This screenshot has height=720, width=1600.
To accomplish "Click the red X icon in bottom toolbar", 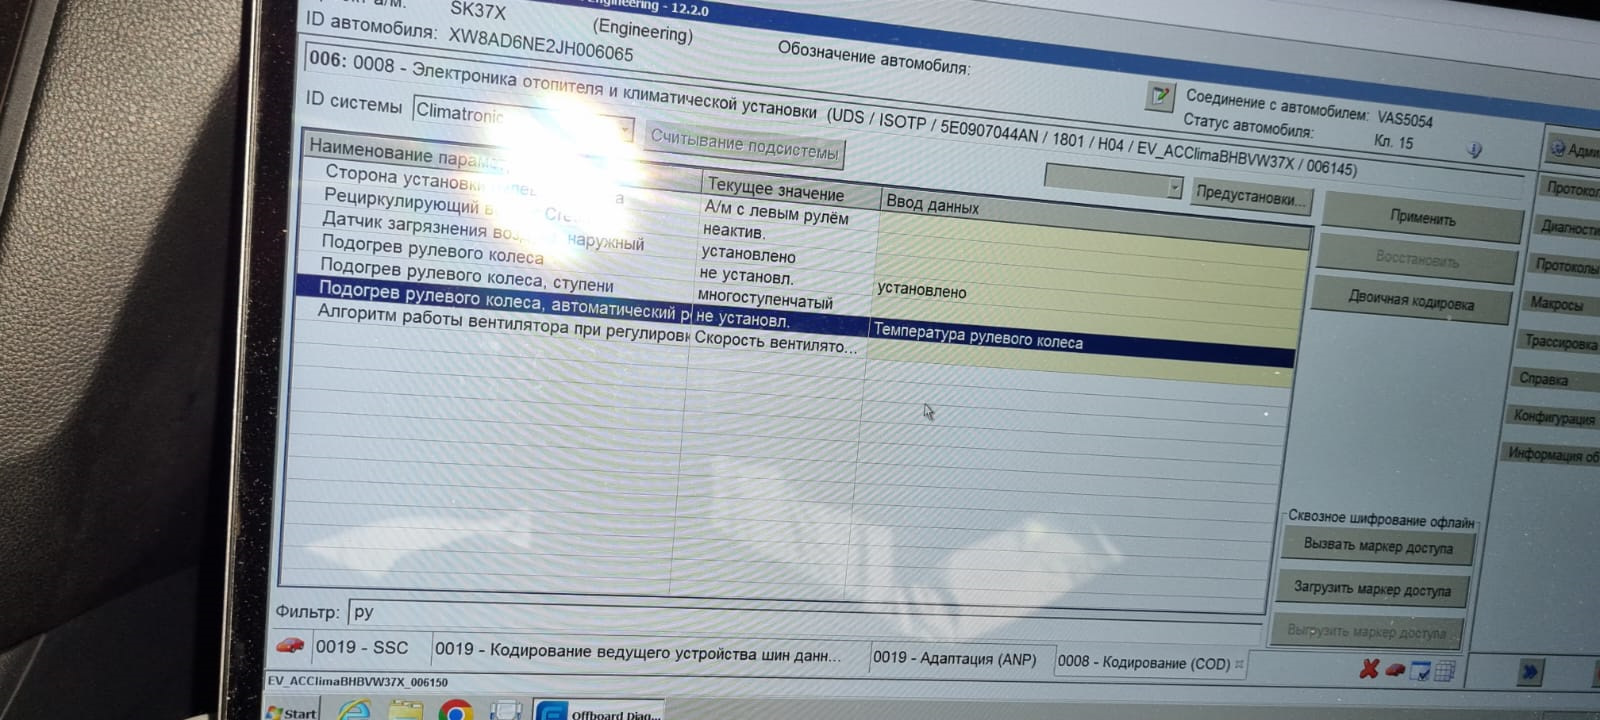I will tap(1369, 669).
